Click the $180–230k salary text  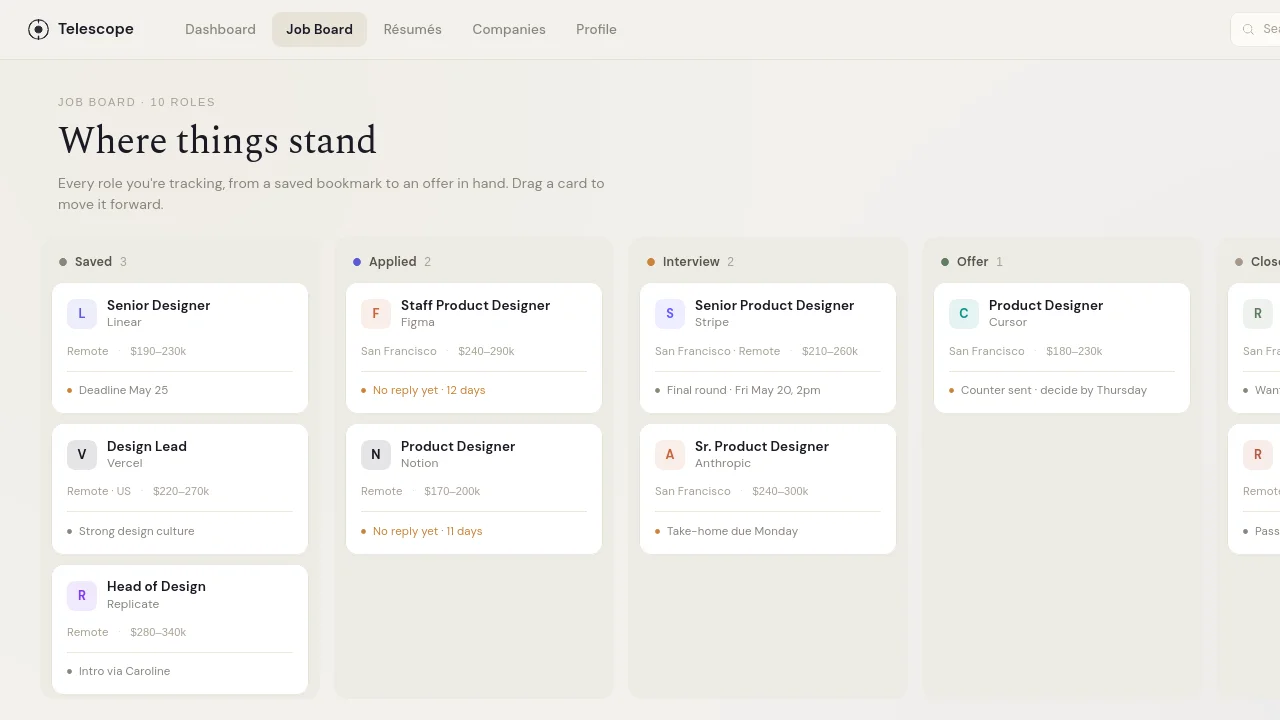tap(1074, 351)
